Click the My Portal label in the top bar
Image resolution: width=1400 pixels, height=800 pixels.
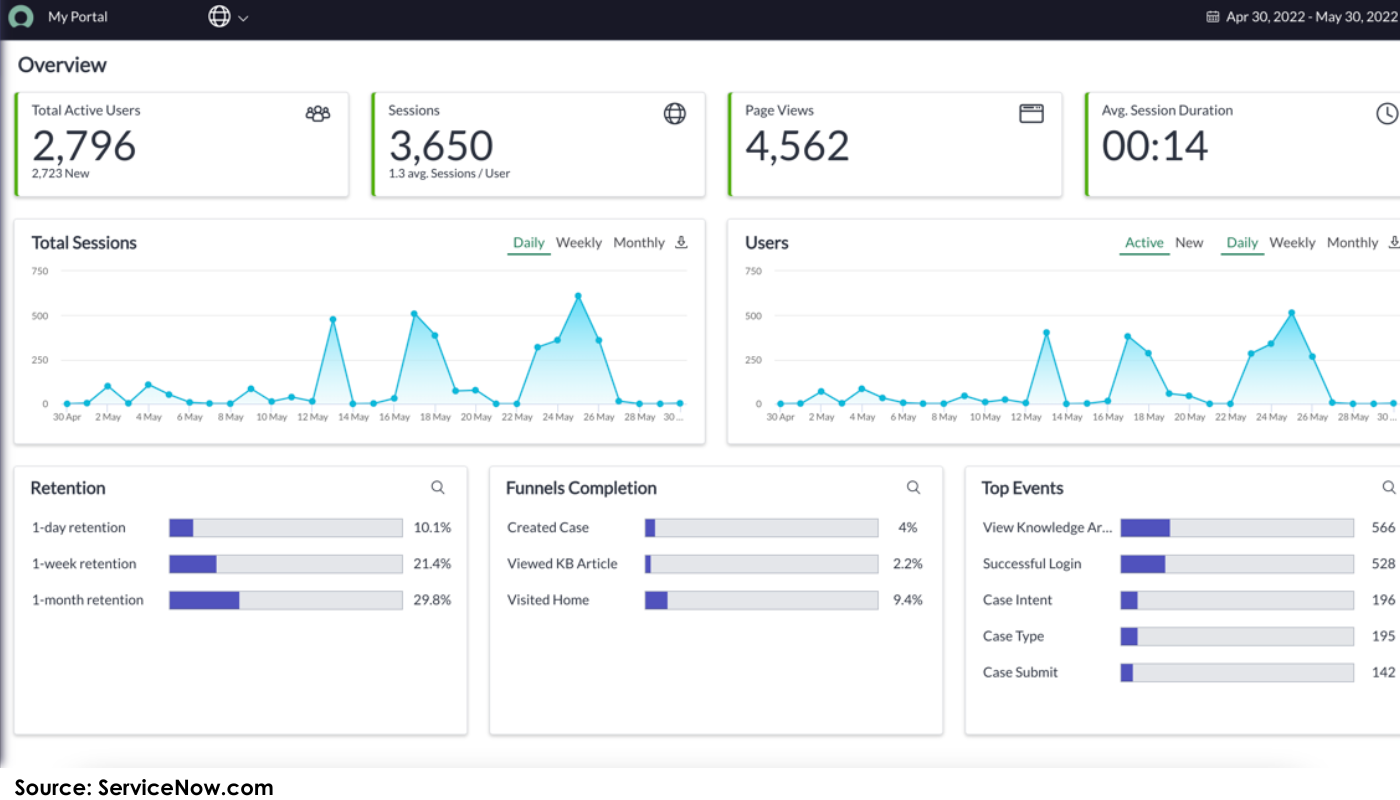[78, 17]
